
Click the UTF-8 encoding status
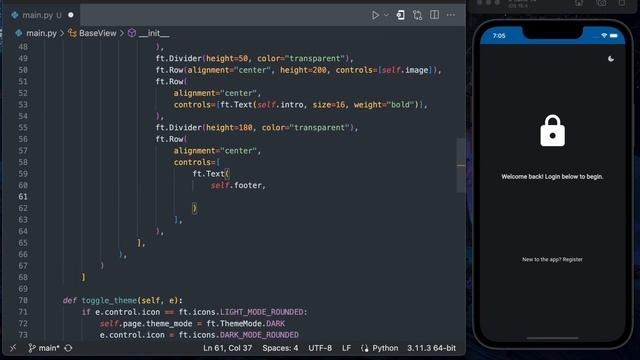[320, 348]
